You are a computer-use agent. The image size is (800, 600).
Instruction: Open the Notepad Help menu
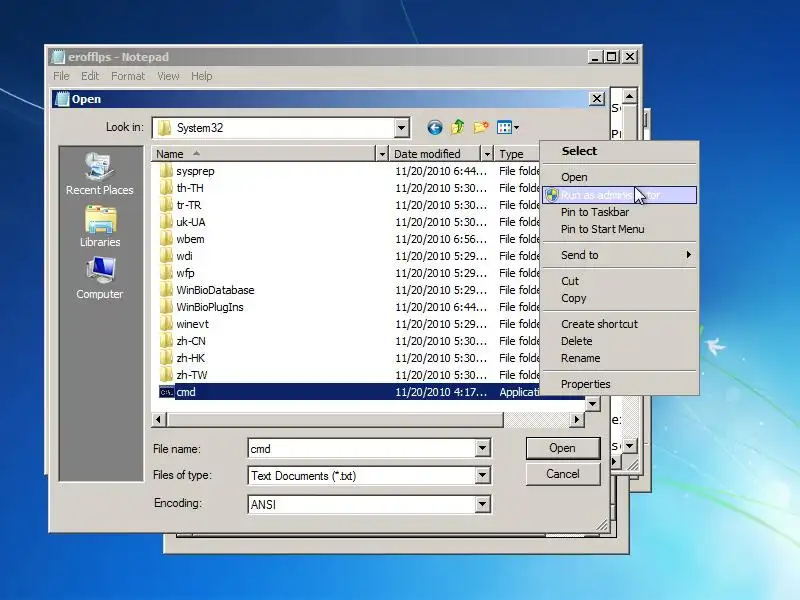coord(202,76)
